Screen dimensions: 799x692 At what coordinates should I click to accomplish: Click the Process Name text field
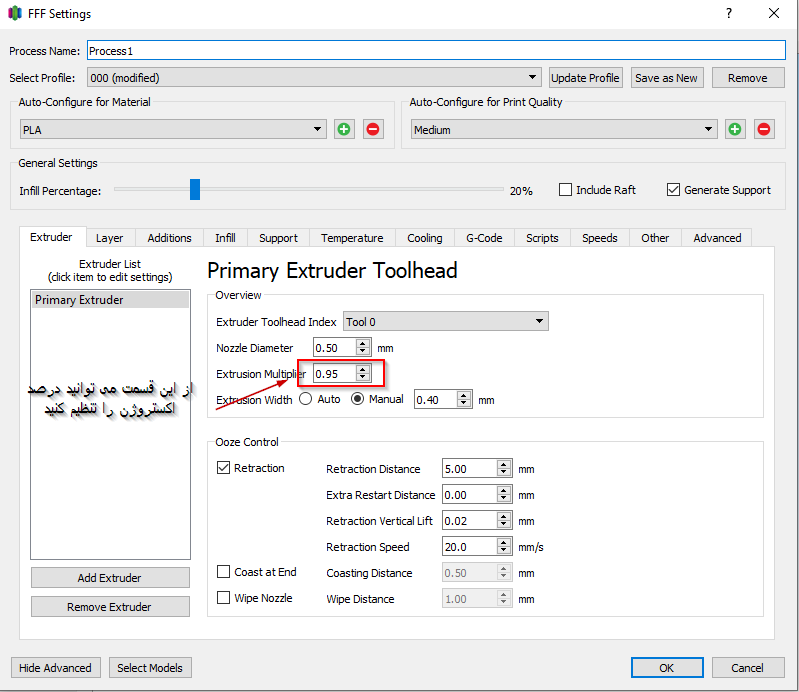click(435, 51)
